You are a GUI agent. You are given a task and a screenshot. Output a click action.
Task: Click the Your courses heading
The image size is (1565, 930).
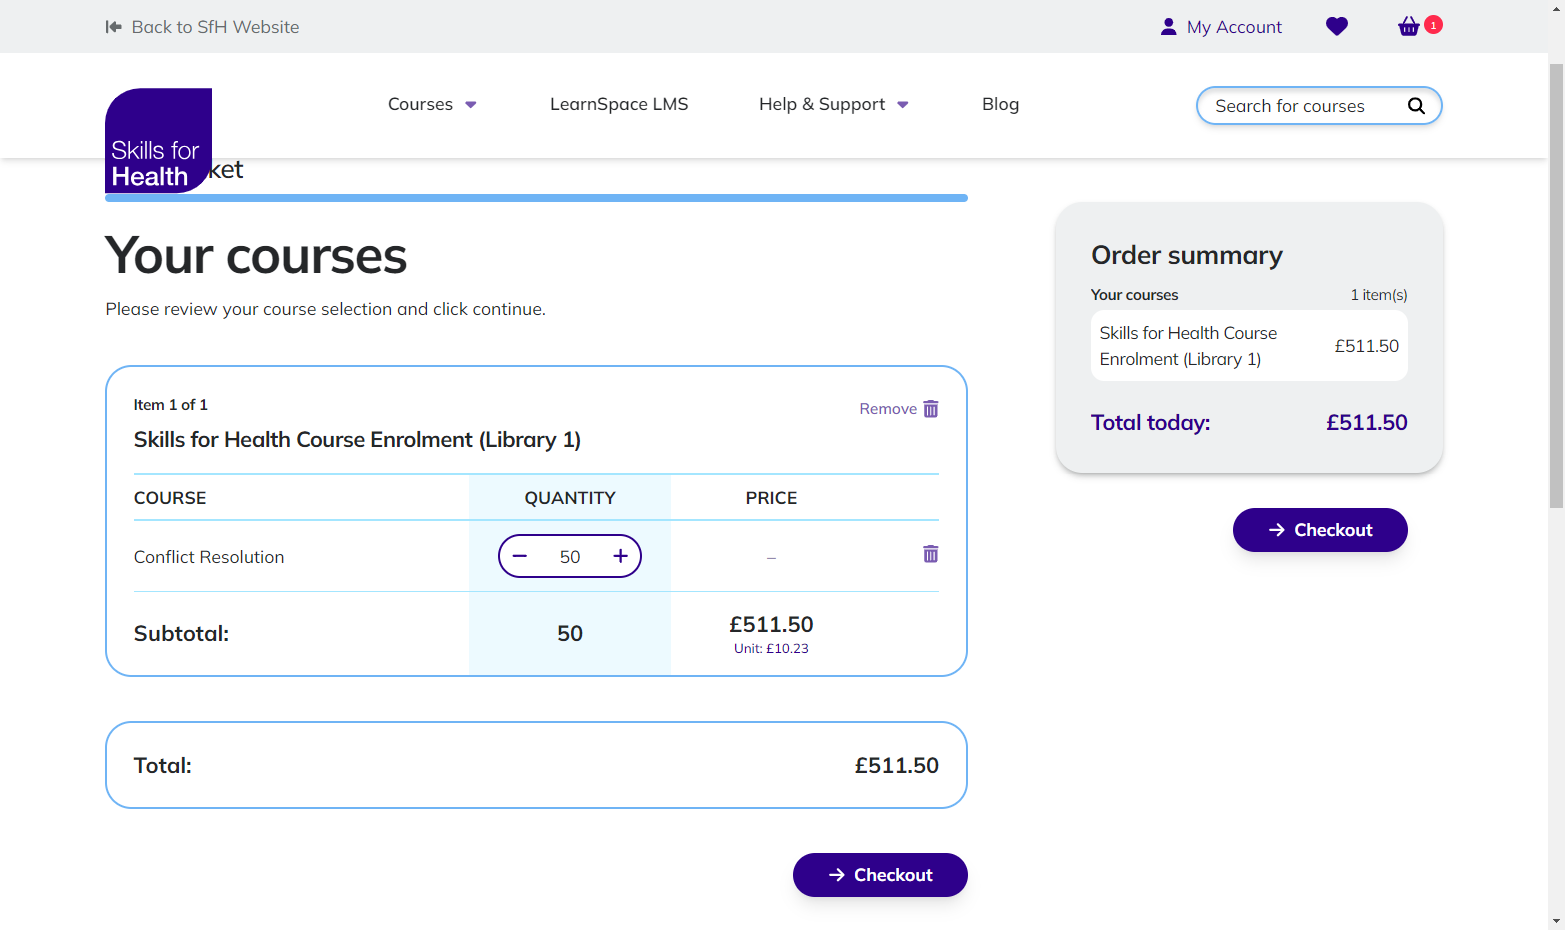pos(256,256)
